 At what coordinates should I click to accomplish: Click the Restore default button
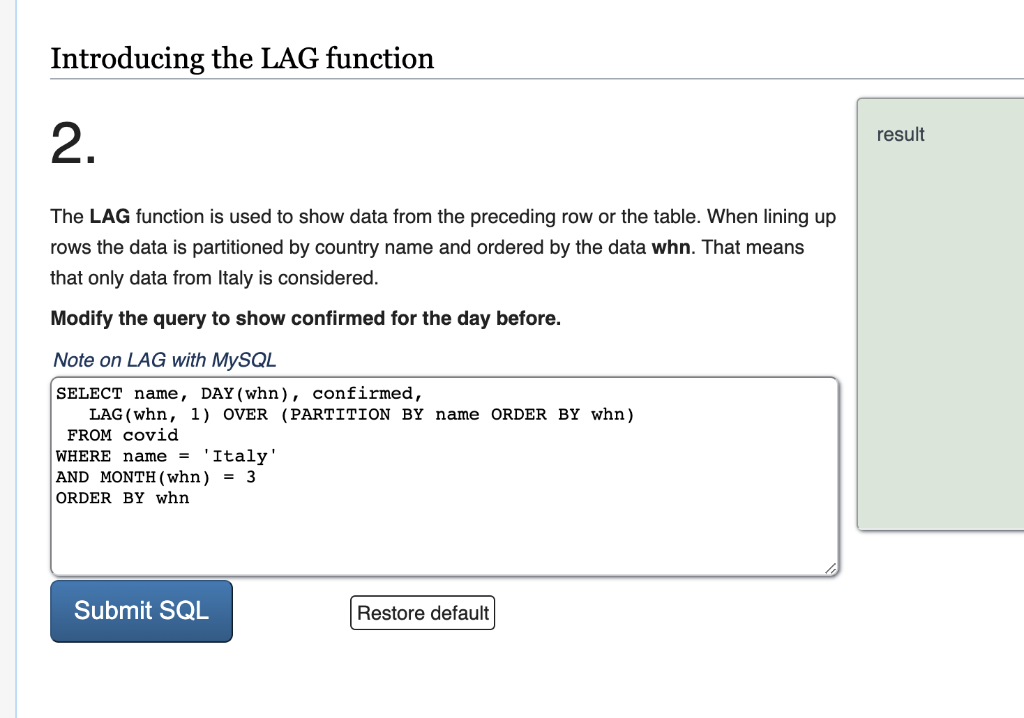click(x=422, y=612)
